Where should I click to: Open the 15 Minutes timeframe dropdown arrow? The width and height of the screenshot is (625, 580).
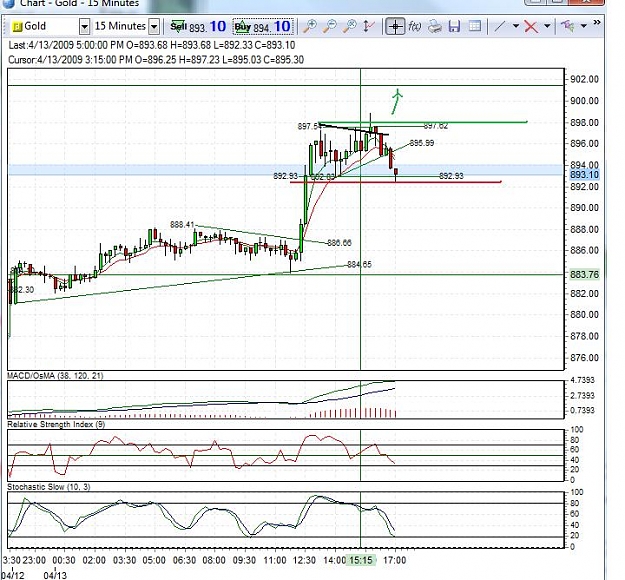click(154, 27)
